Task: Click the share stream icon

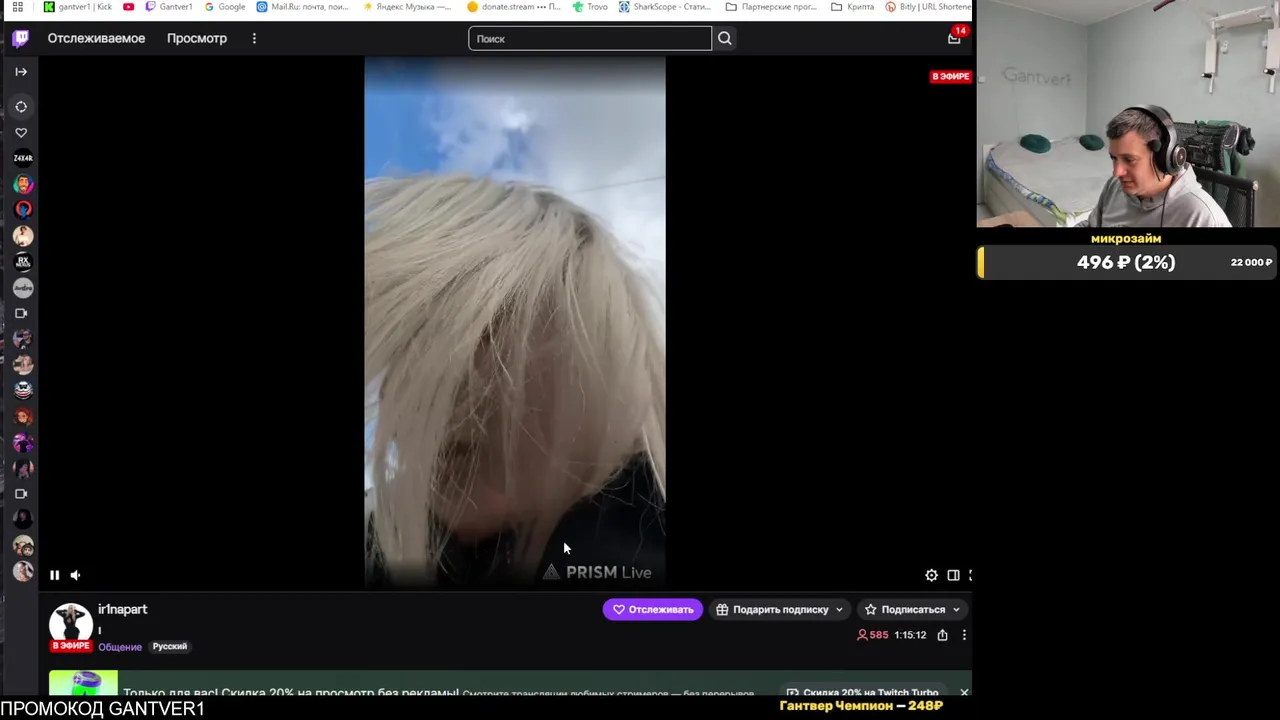Action: [942, 635]
